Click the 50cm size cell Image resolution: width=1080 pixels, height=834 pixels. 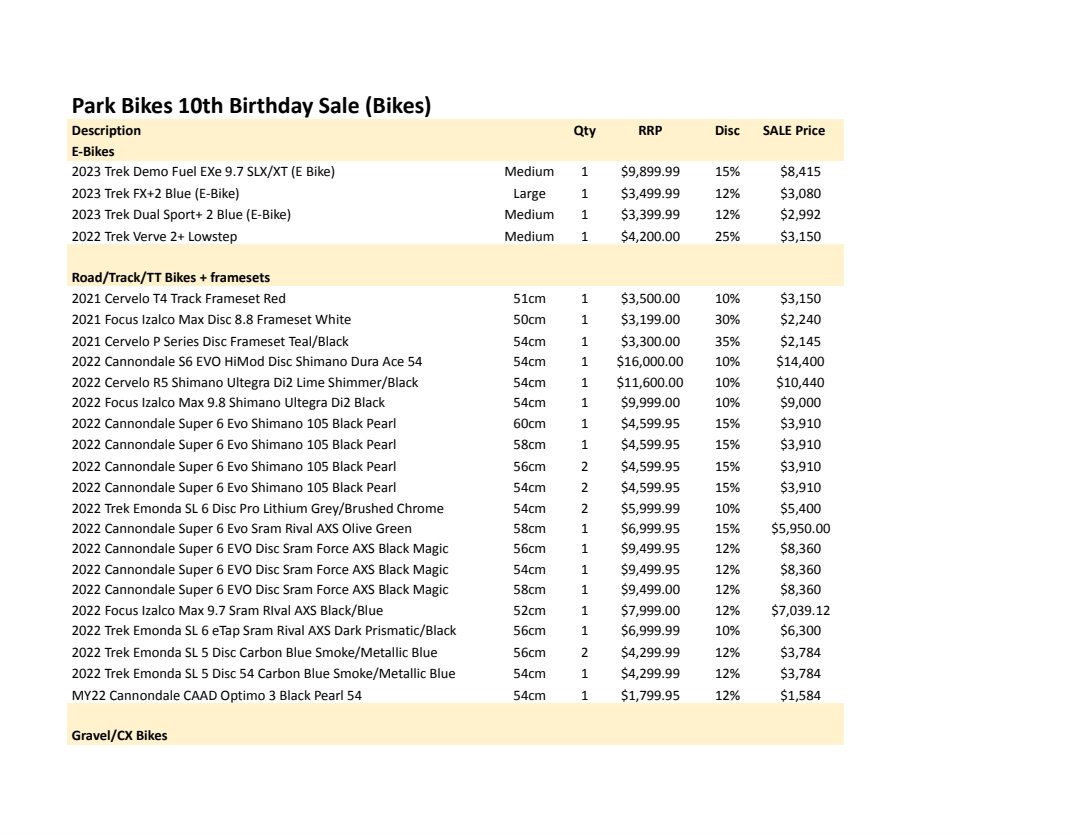[529, 320]
